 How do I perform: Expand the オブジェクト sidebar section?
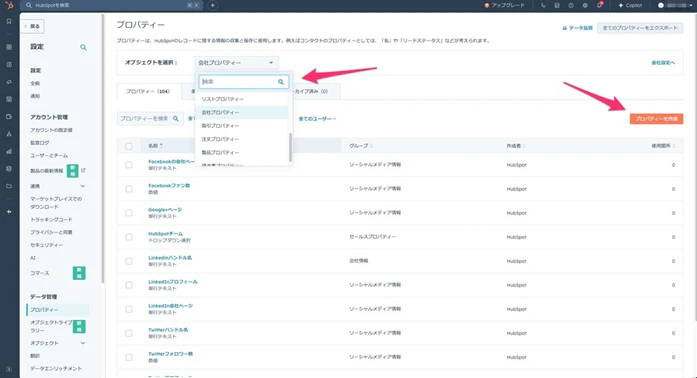pyautogui.click(x=83, y=343)
